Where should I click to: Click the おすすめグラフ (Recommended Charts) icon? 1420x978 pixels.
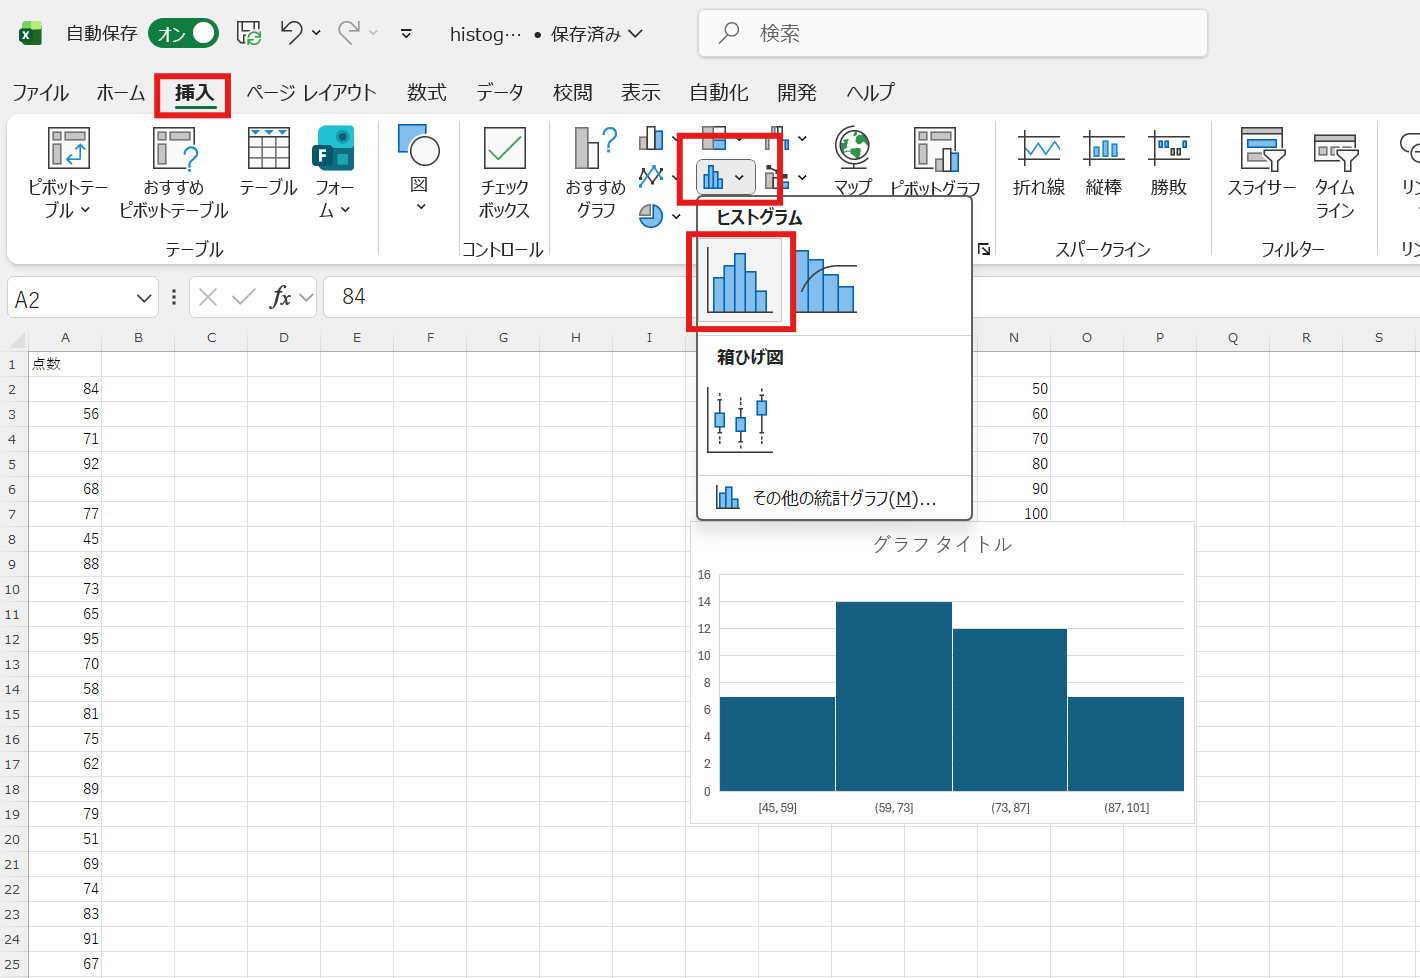point(595,171)
